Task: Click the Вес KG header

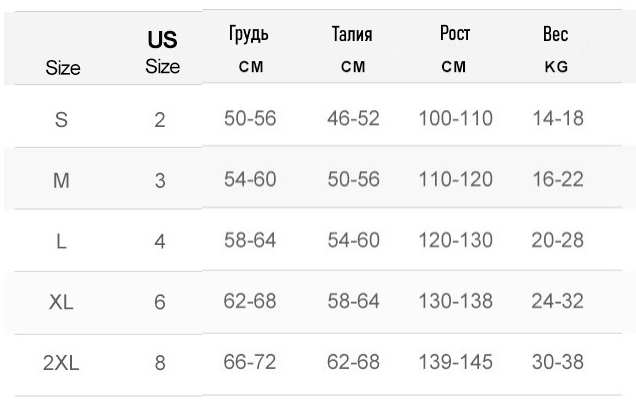Action: coord(556,49)
